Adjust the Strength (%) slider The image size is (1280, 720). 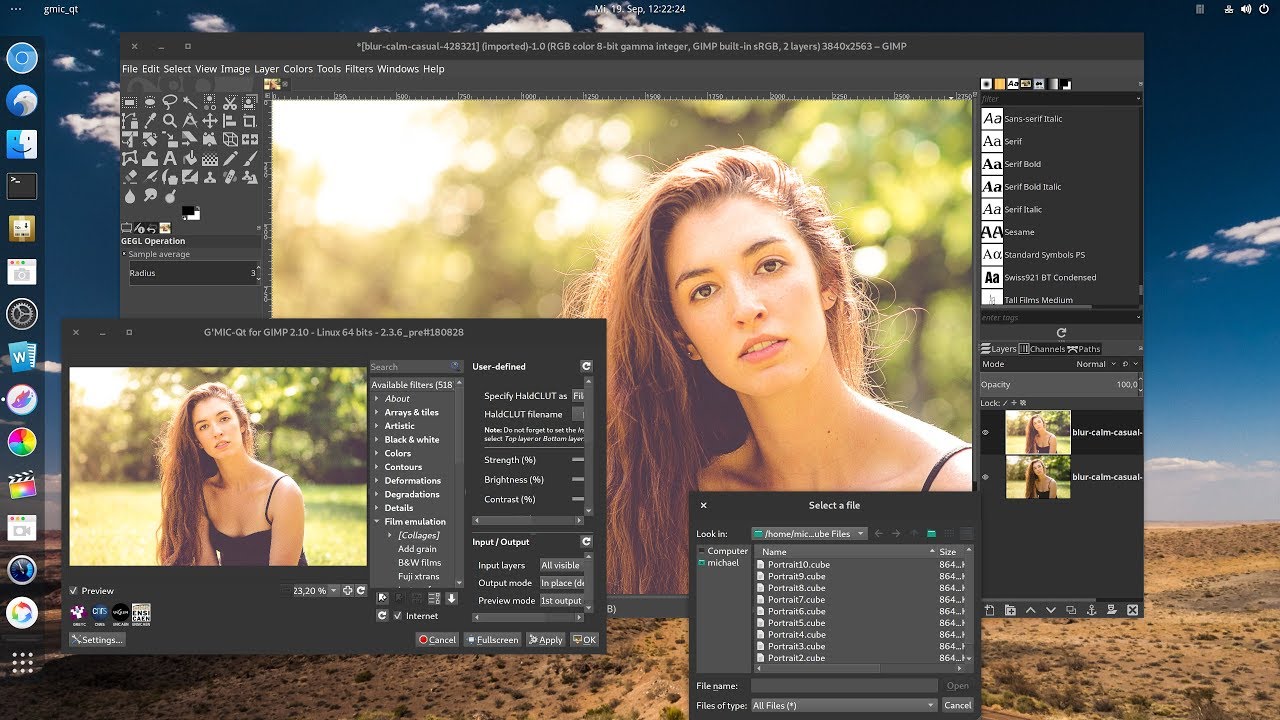click(x=578, y=460)
